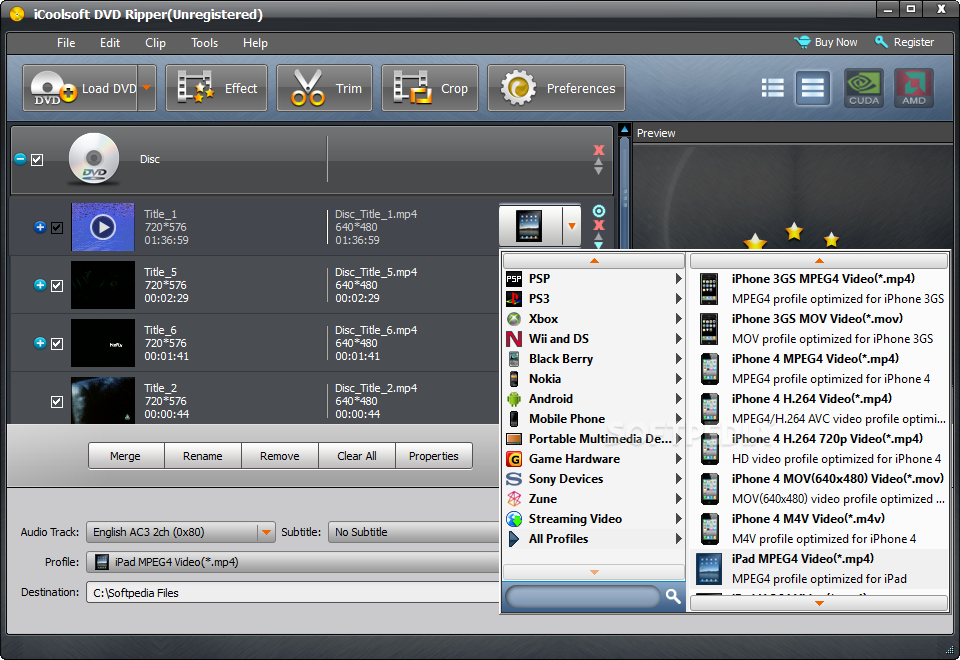
Task: Click the Buy Now cart link
Action: click(826, 42)
